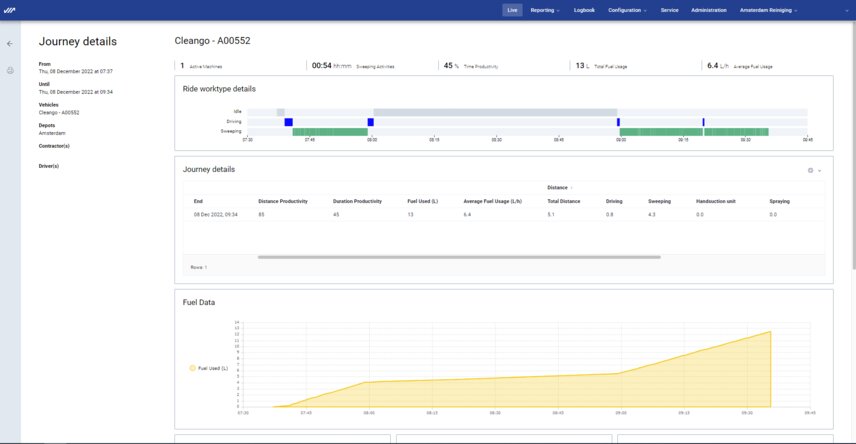Viewport: 856px width, 444px height.
Task: Go to the Service page
Action: tap(670, 10)
